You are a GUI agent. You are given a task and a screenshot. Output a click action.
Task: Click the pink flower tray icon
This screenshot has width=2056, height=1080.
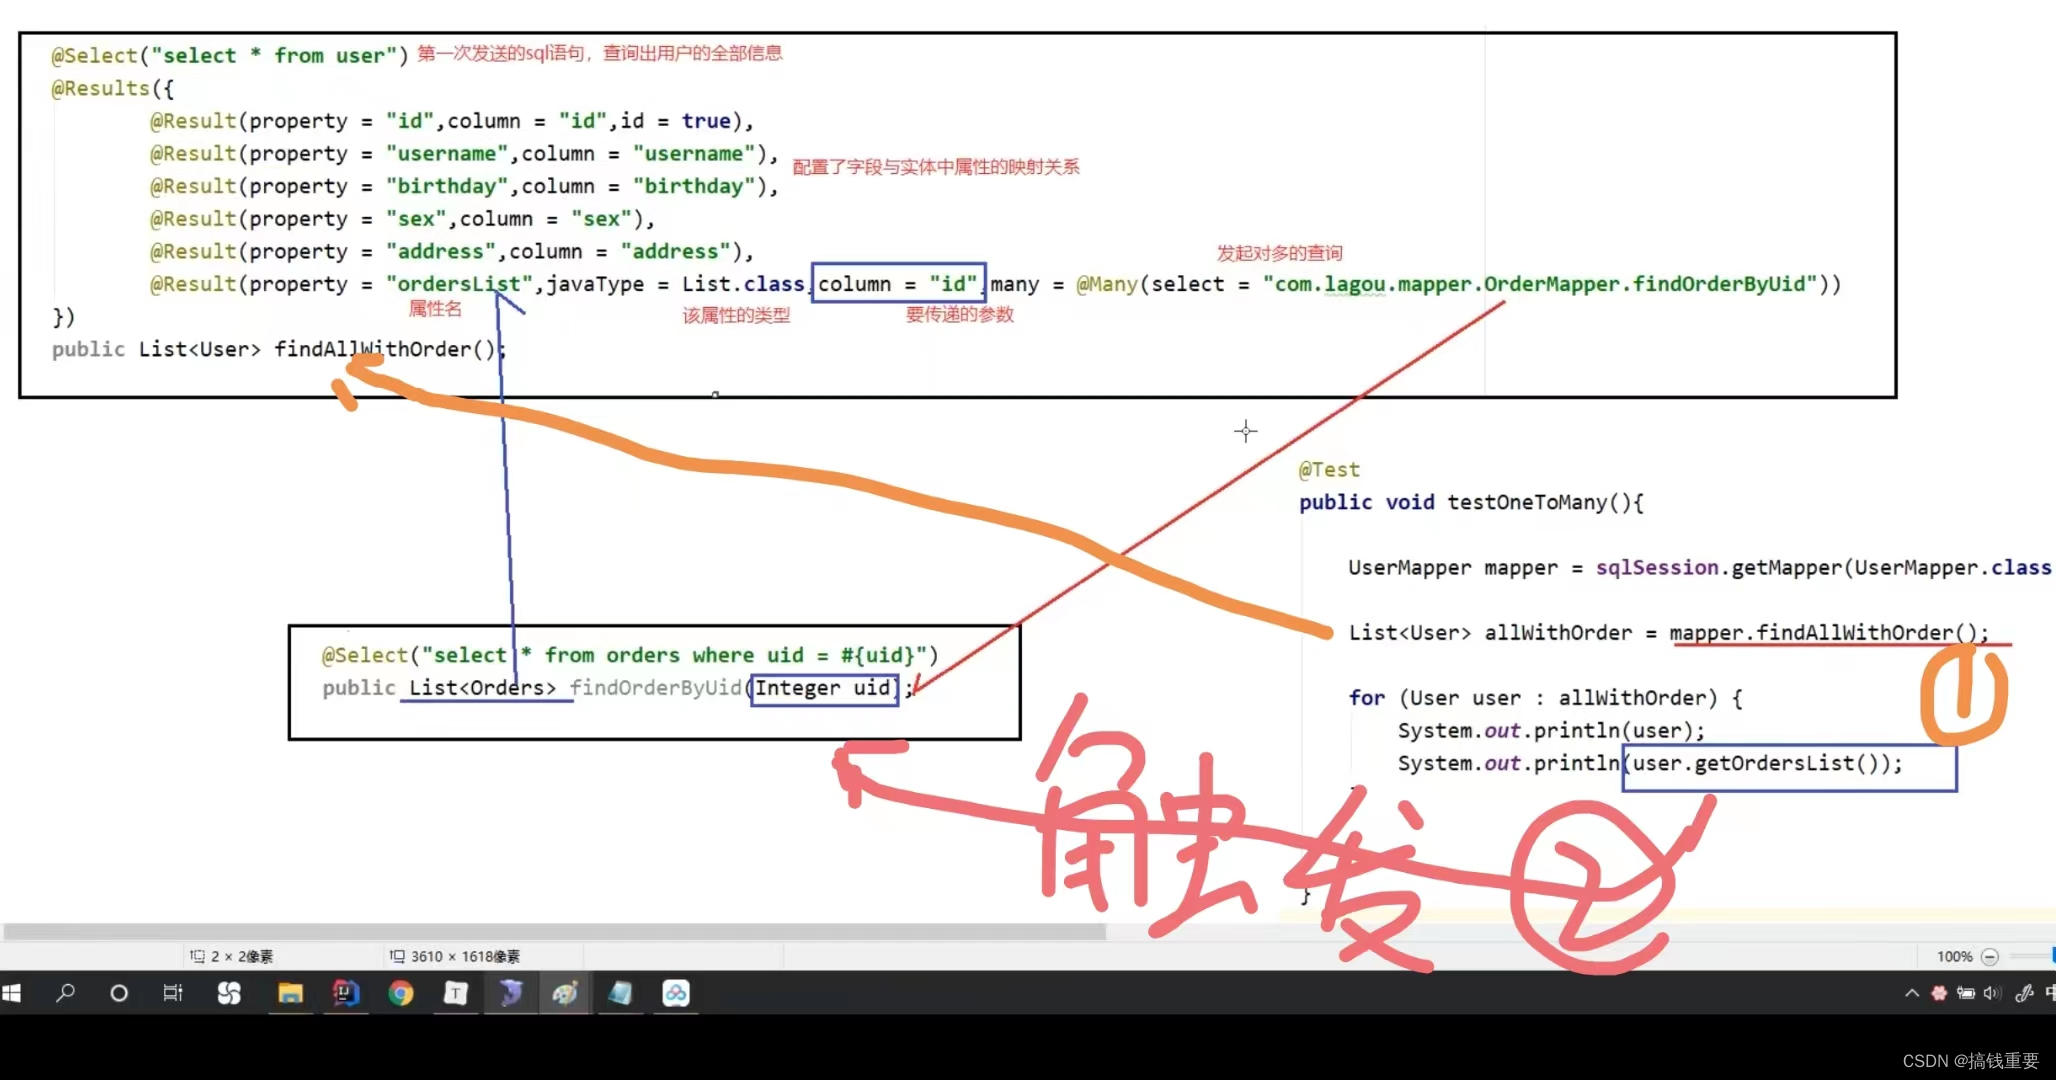tap(1939, 993)
